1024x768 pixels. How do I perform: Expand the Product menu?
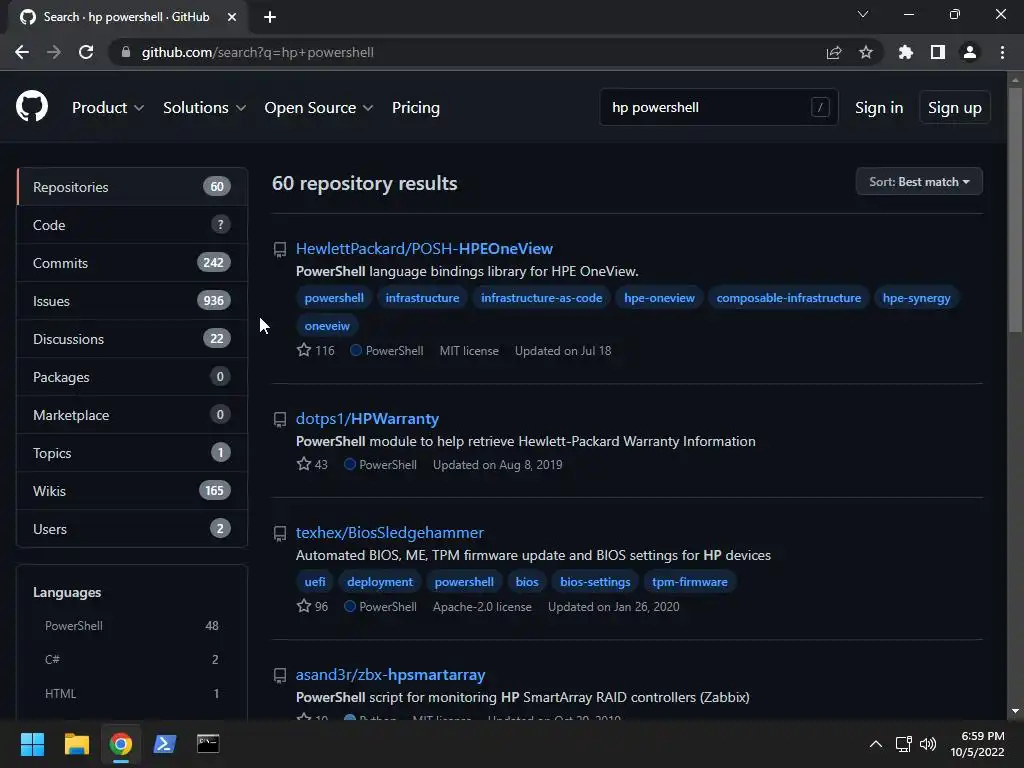pos(108,107)
